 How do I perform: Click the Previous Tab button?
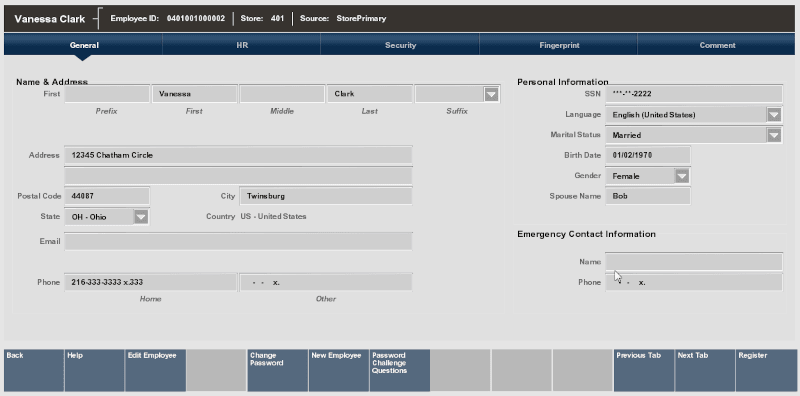(644, 370)
